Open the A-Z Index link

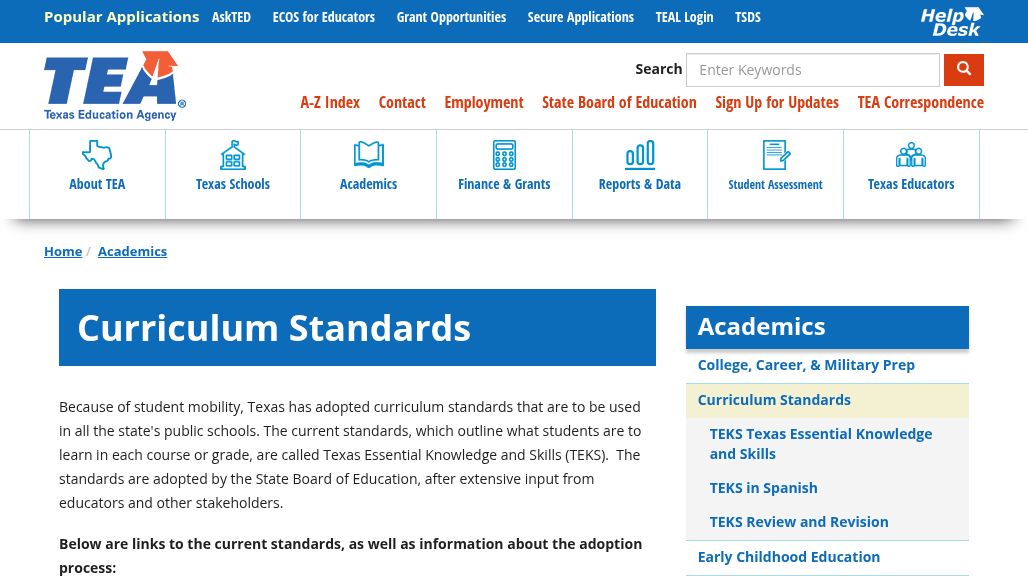click(330, 102)
